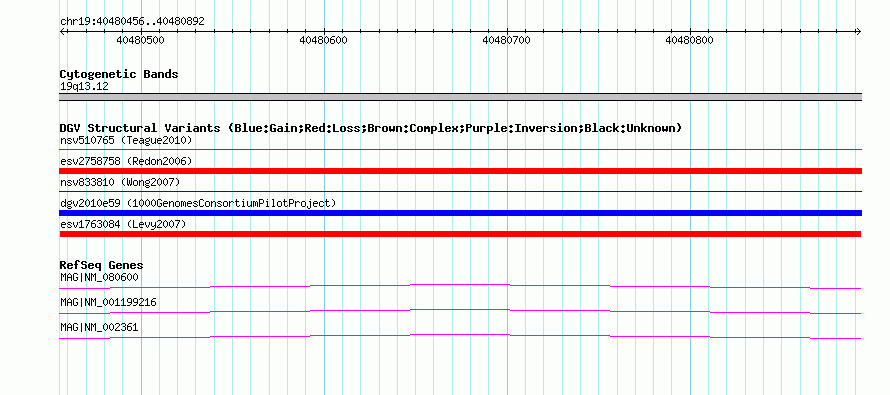Click the 19q13.12 band label
The height and width of the screenshot is (395, 890).
pyautogui.click(x=84, y=87)
